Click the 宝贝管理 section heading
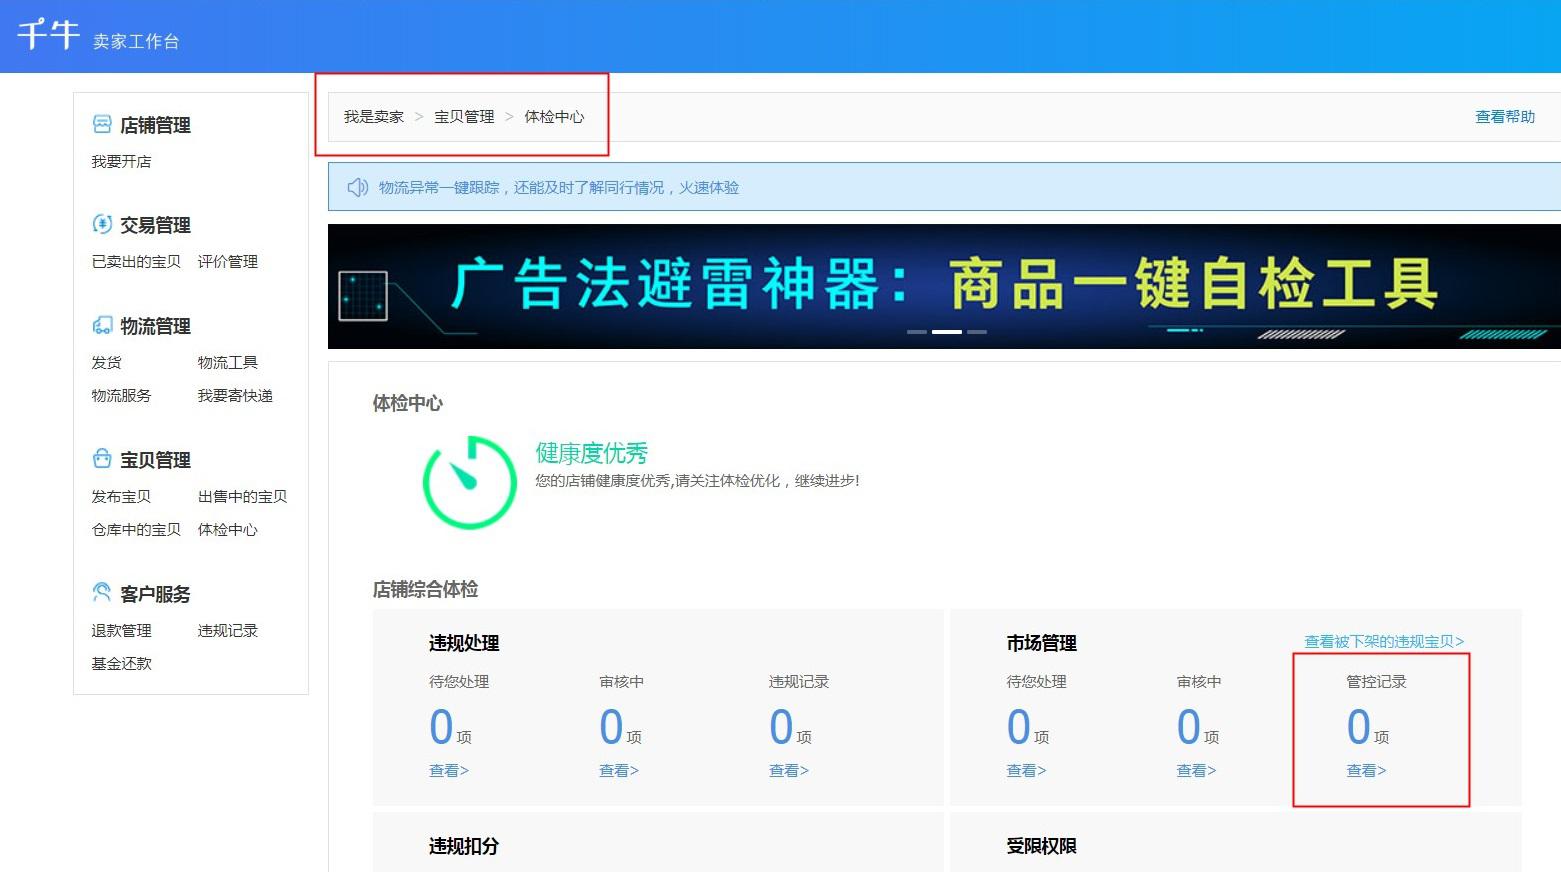This screenshot has height=872, width=1561. tap(155, 460)
